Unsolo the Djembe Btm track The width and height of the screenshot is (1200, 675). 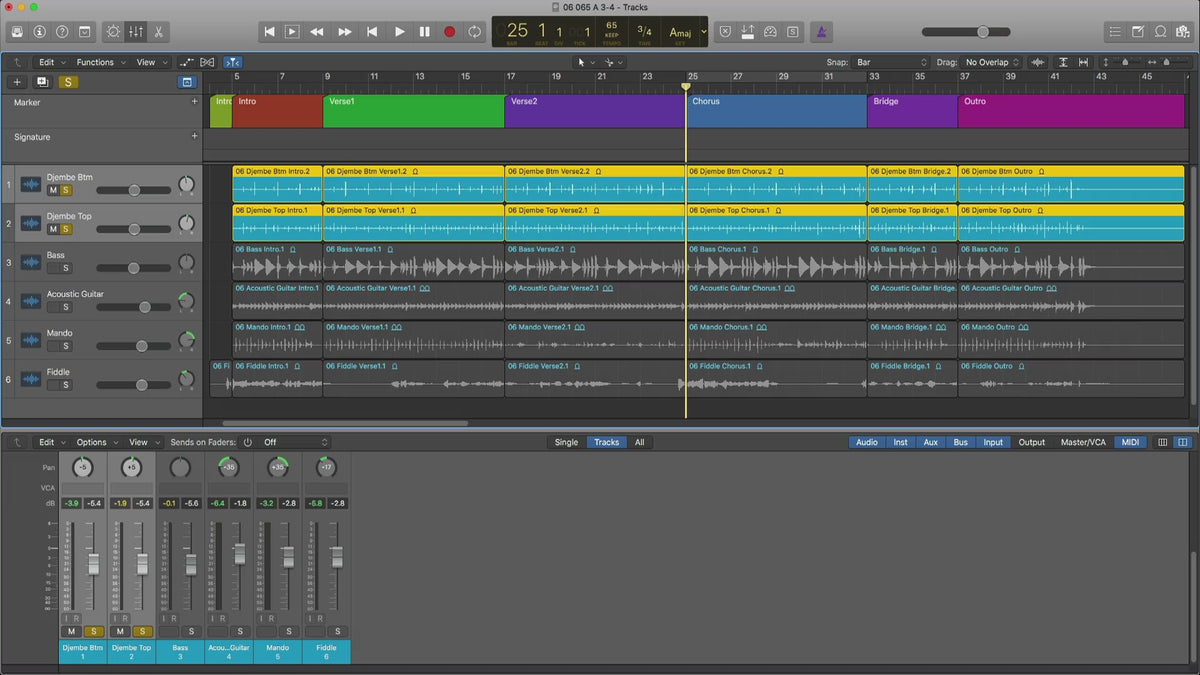(66, 190)
